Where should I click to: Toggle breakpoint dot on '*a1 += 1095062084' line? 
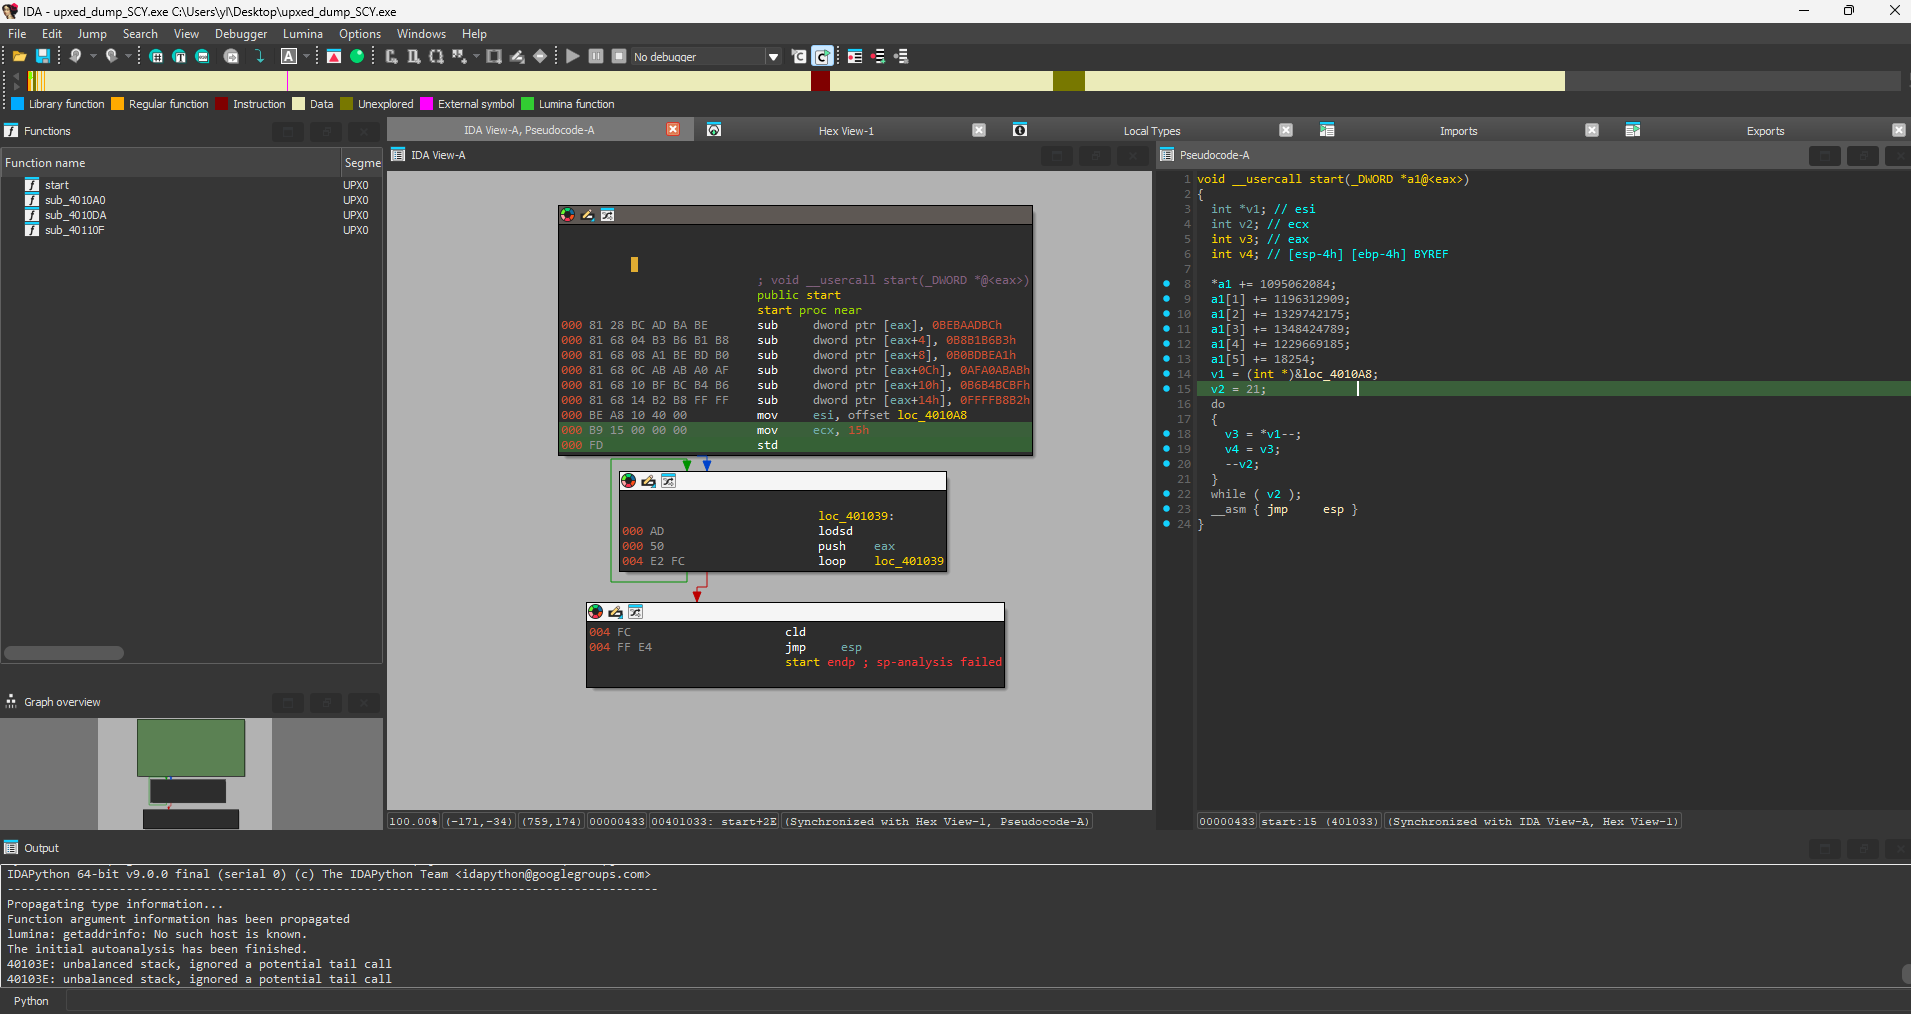pyautogui.click(x=1166, y=284)
